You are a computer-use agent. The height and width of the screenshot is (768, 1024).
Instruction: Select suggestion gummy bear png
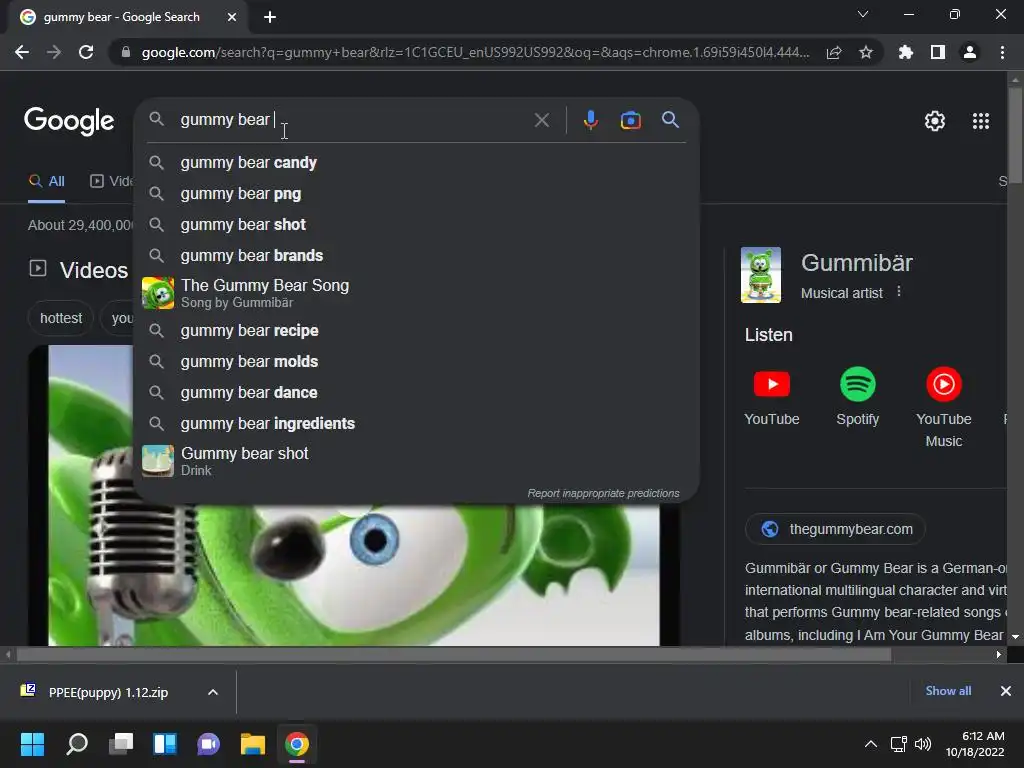[x=416, y=194]
